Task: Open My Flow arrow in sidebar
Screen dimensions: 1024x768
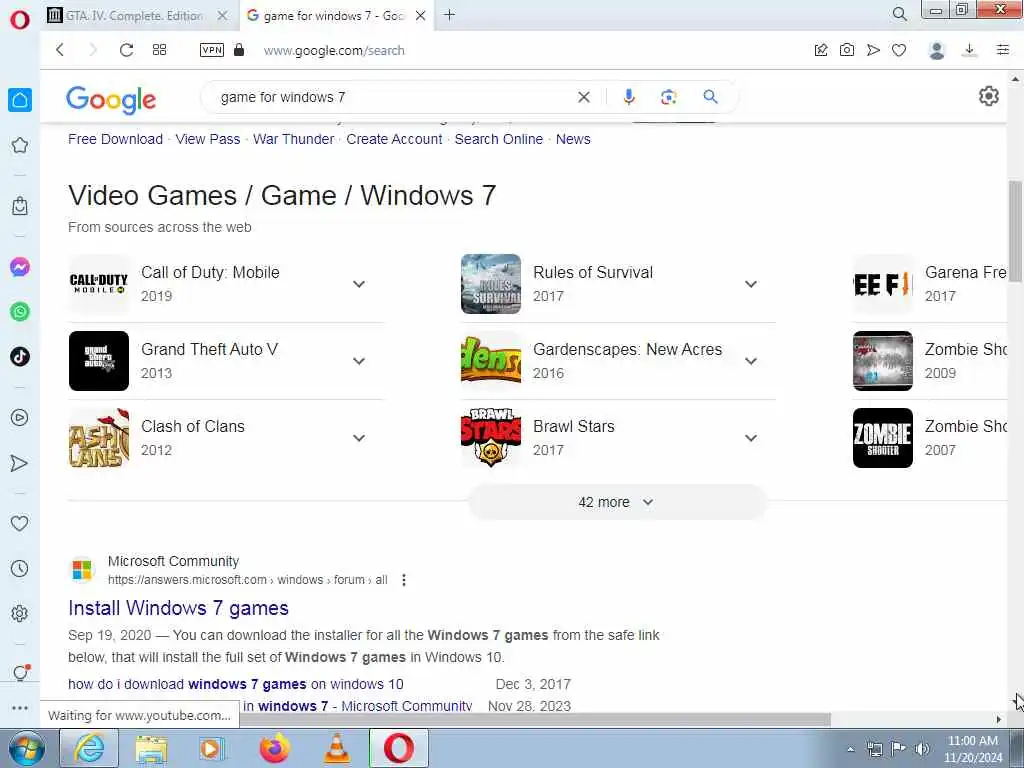Action: point(20,463)
